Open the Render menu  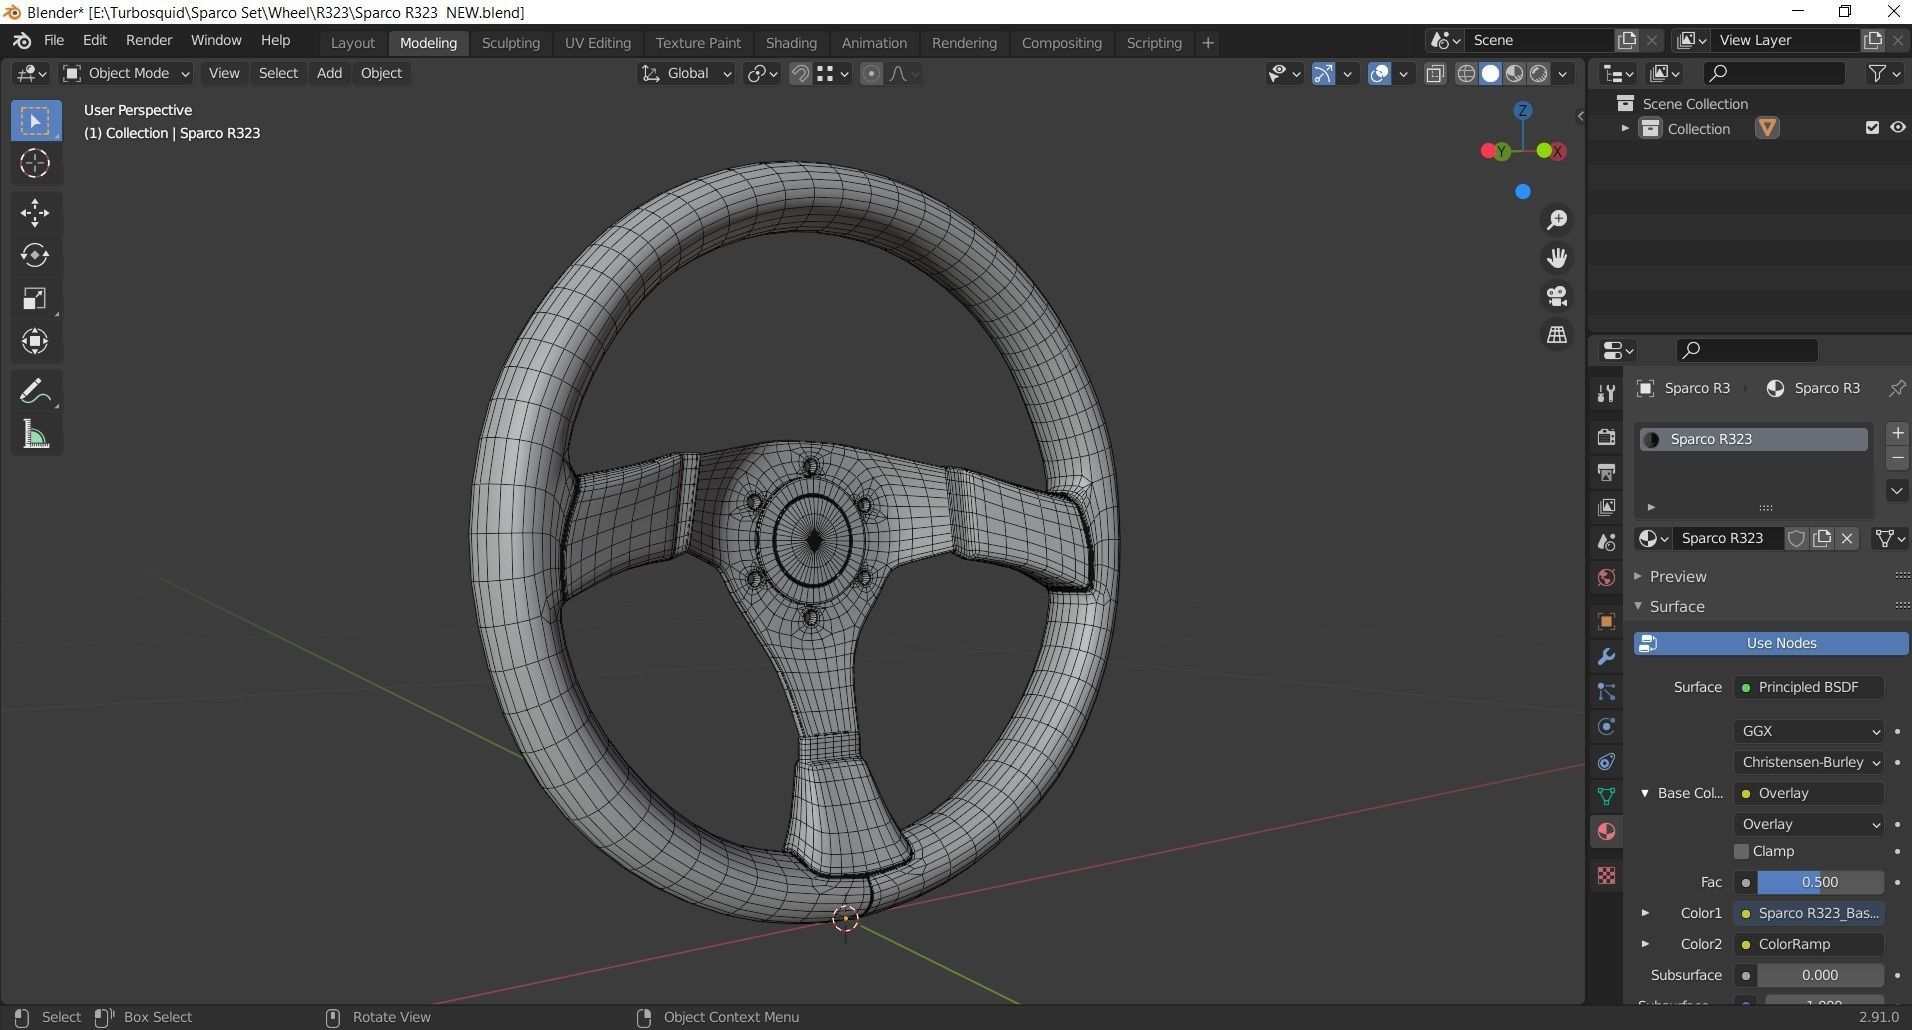[149, 40]
